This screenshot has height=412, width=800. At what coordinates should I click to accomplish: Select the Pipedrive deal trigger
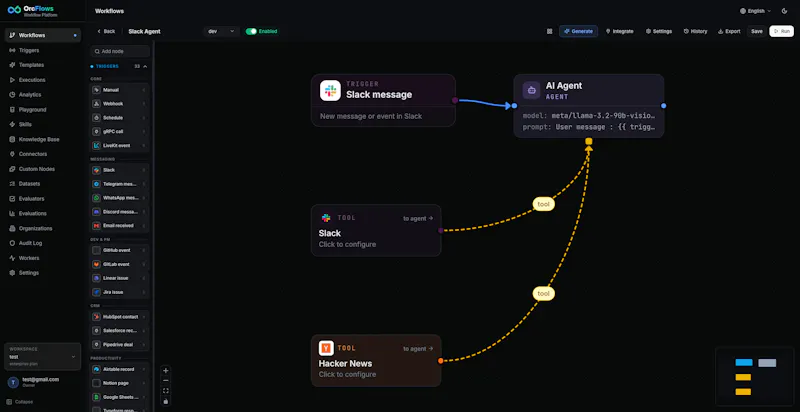(120, 344)
